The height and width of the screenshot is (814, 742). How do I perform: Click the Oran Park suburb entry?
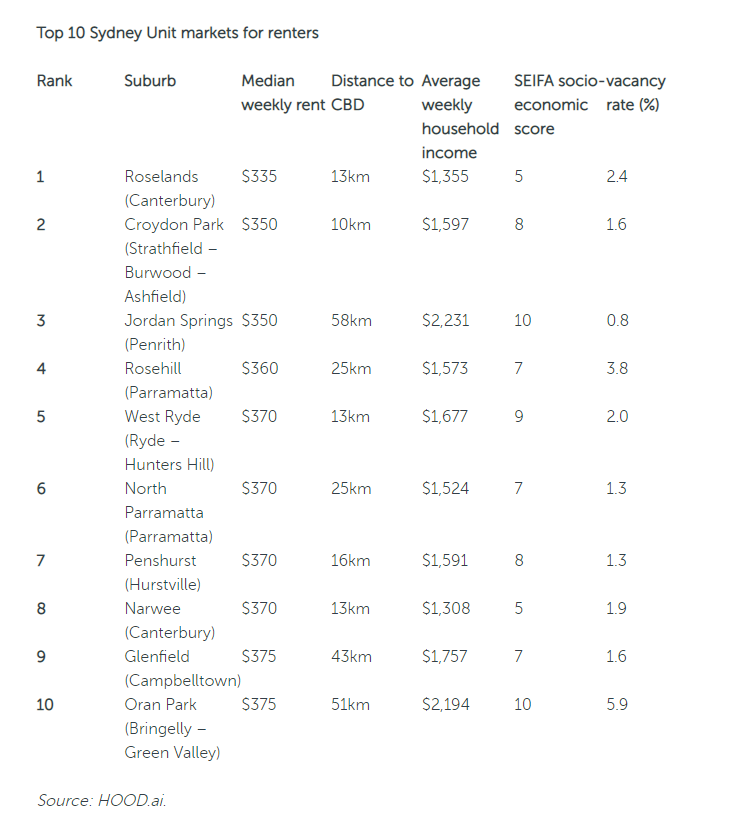[x=172, y=728]
